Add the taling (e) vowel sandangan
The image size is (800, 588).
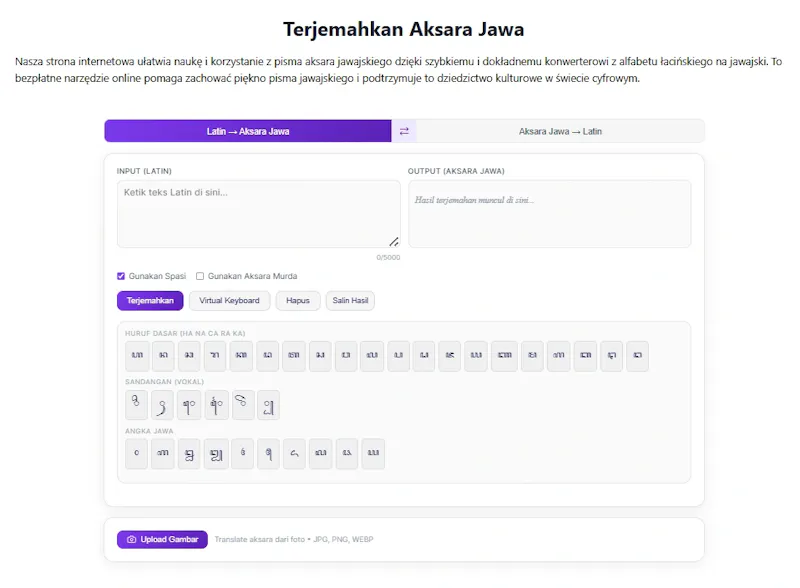click(x=189, y=405)
